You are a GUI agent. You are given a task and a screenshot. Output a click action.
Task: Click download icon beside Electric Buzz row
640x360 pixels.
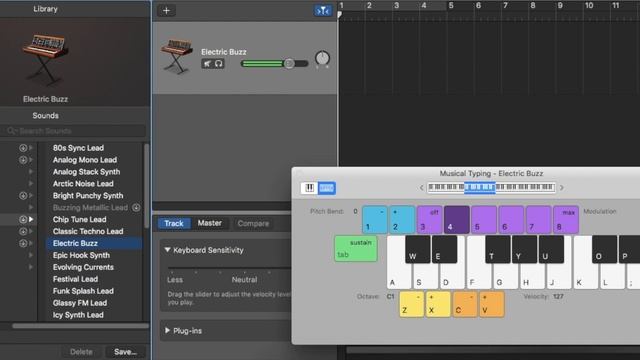23,243
